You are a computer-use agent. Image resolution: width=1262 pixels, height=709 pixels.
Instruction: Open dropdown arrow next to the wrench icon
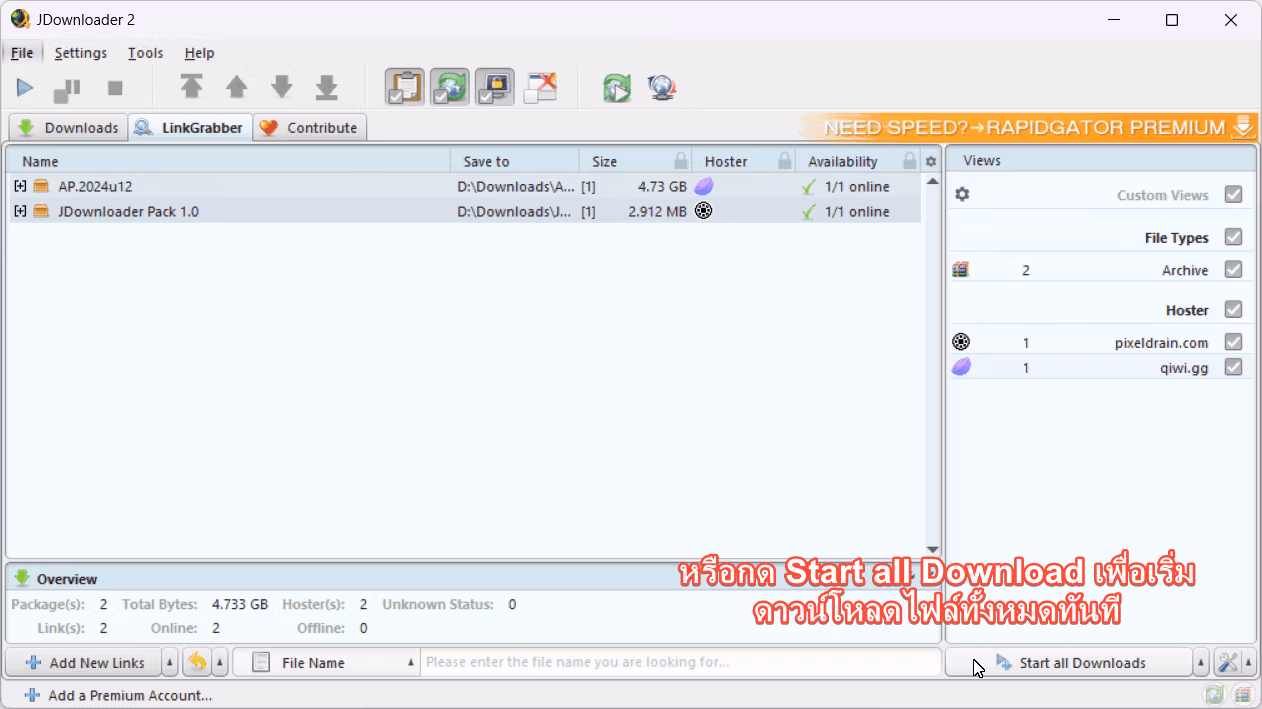[1248, 662]
